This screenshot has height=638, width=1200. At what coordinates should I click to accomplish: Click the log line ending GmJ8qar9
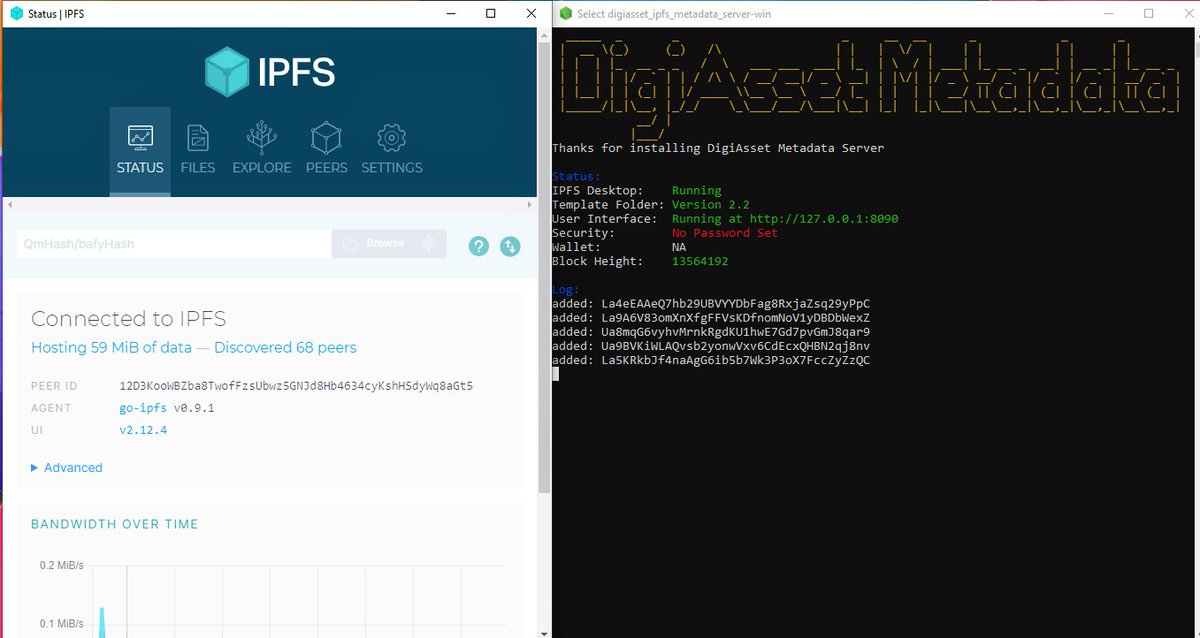[x=711, y=332]
